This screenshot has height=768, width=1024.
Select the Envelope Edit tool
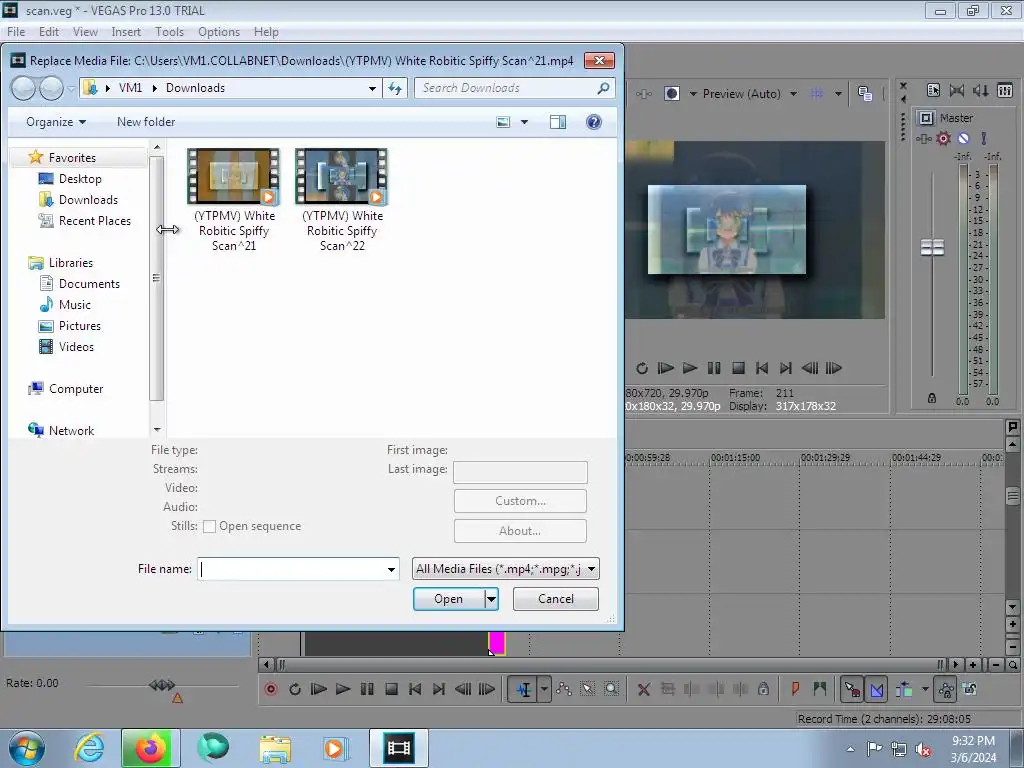[x=564, y=689]
